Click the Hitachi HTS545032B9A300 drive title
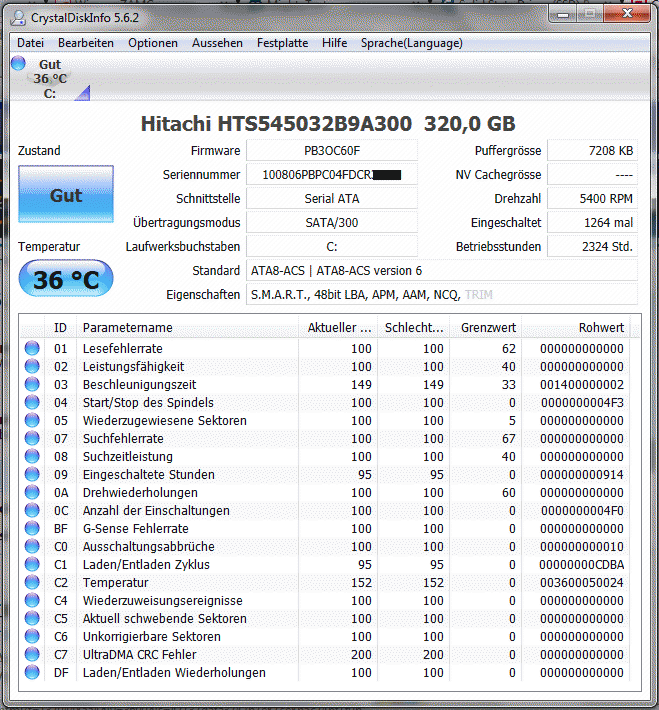This screenshot has width=659, height=710. [276, 124]
